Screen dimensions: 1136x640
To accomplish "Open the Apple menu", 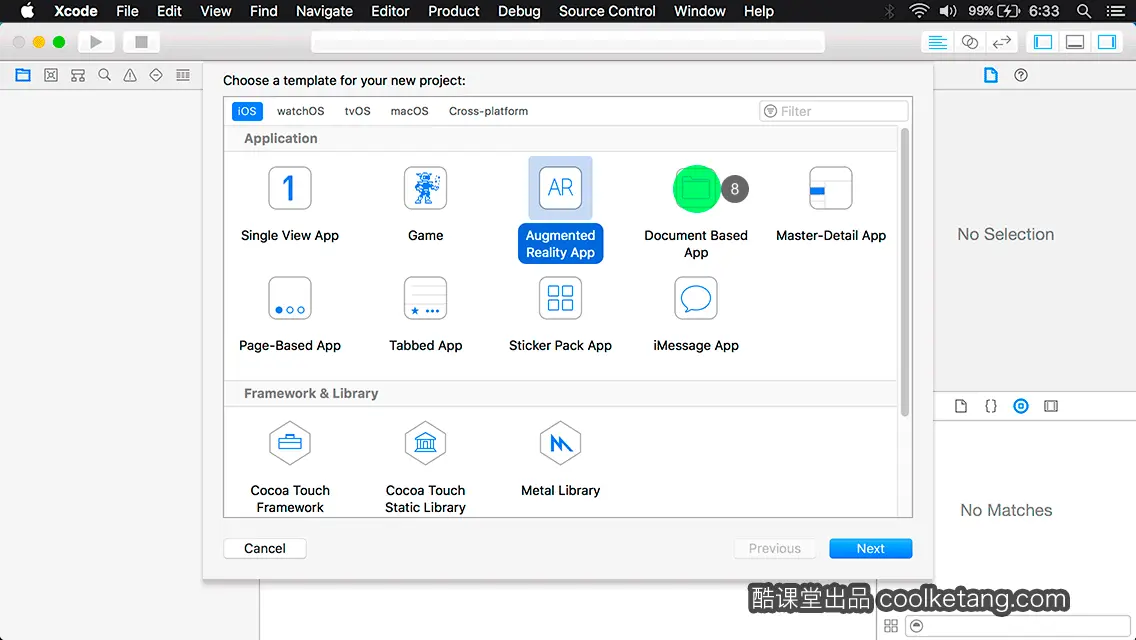I will point(28,11).
